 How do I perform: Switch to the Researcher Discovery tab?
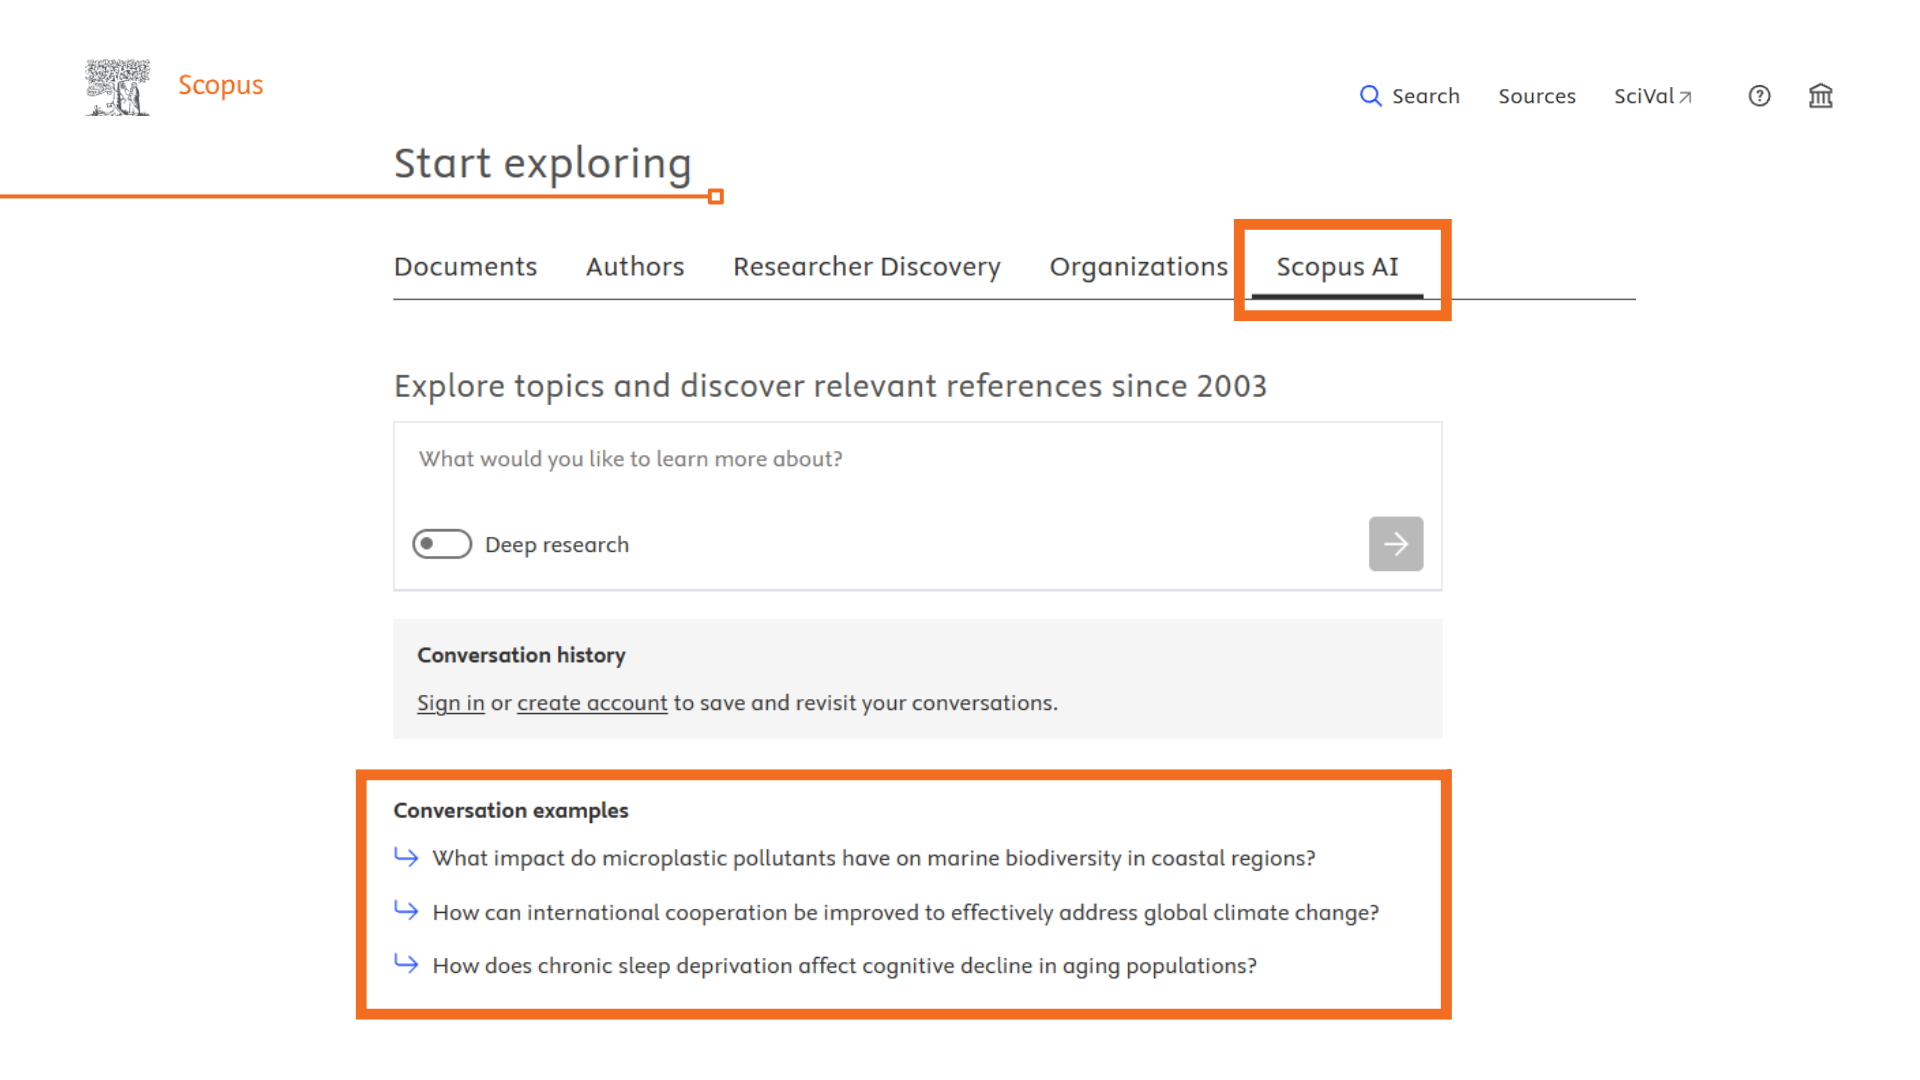867,267
